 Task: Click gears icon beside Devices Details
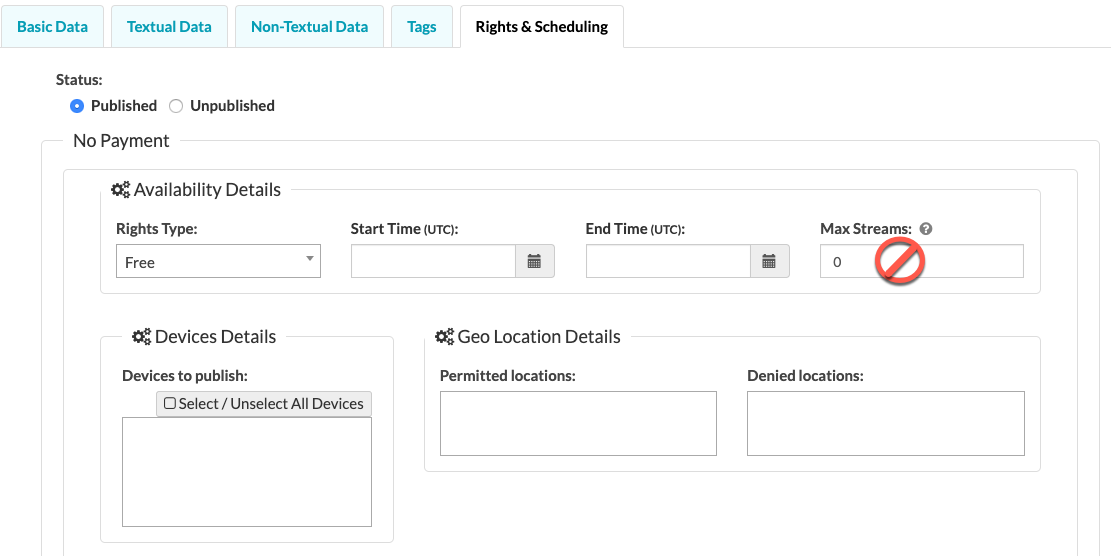pos(142,336)
